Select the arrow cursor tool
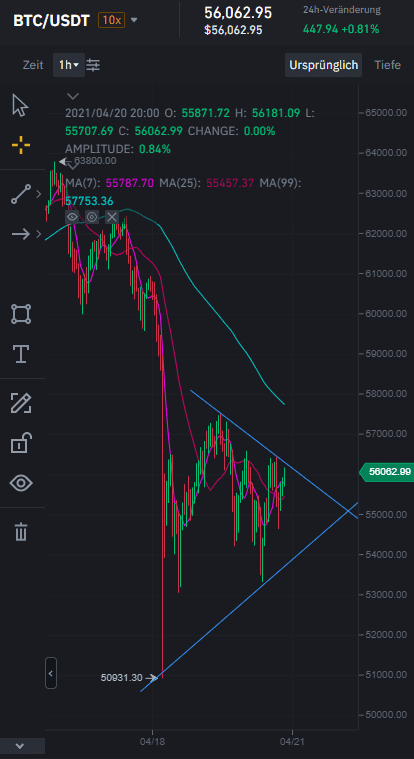The width and height of the screenshot is (414, 759). point(20,106)
